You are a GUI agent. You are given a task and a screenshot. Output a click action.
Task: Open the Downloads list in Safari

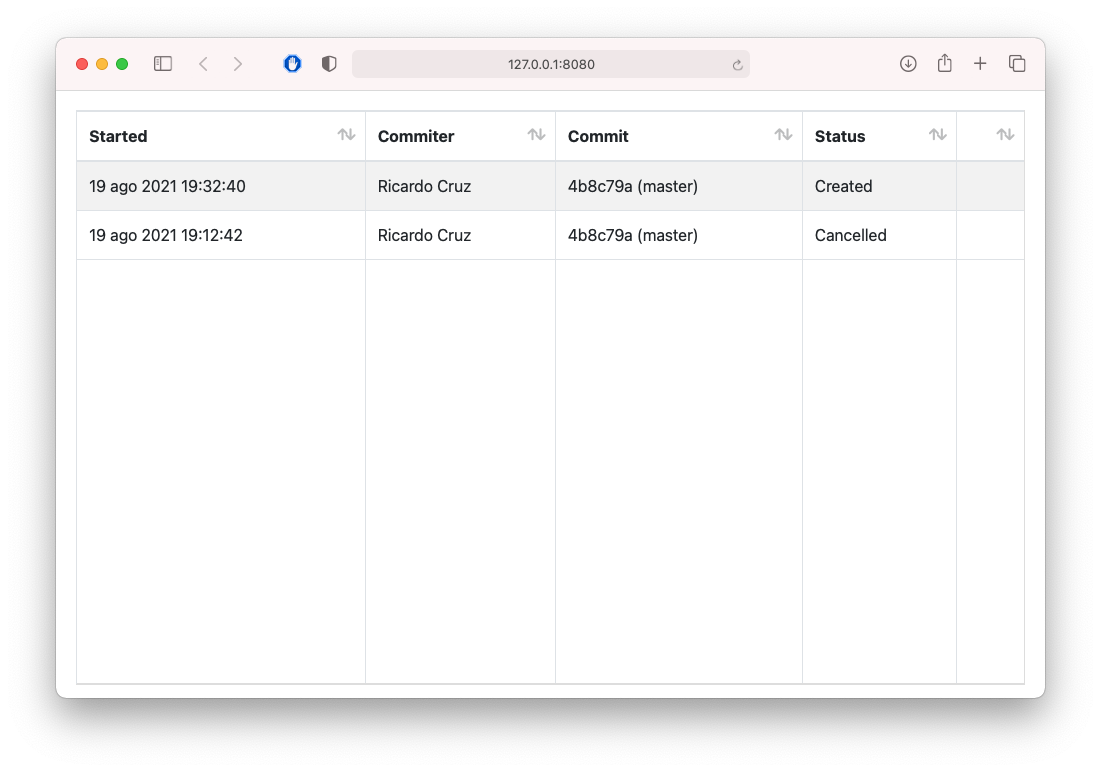click(908, 63)
